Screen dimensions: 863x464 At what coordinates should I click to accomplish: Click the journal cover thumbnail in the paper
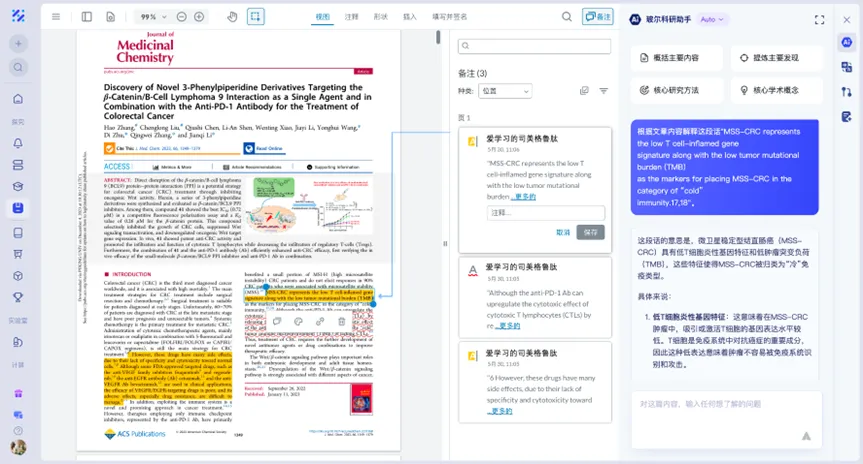[x=362, y=399]
